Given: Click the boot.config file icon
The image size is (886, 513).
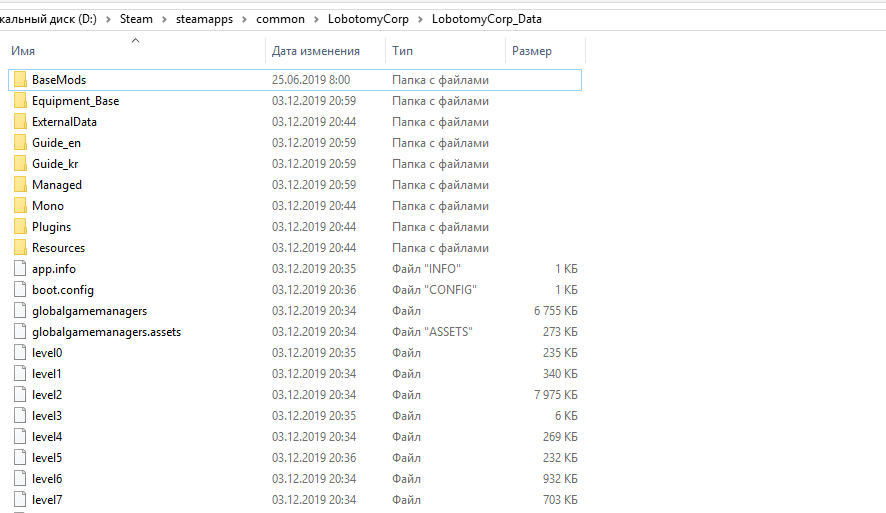Looking at the screenshot, I should coord(20,289).
